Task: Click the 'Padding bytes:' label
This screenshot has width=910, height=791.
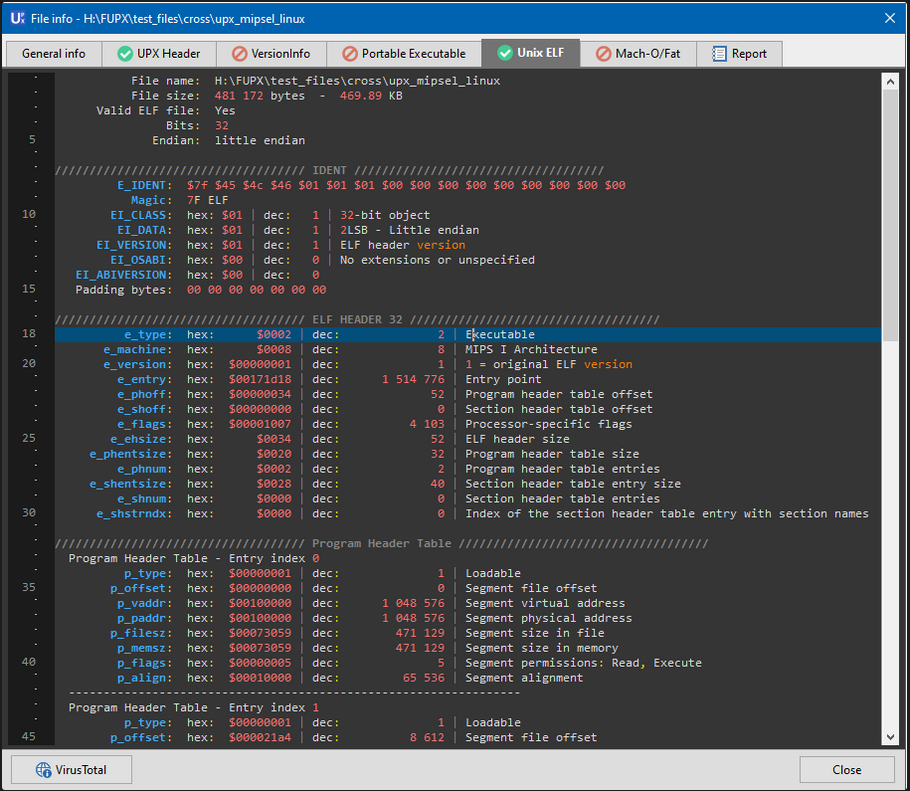Action: (124, 290)
